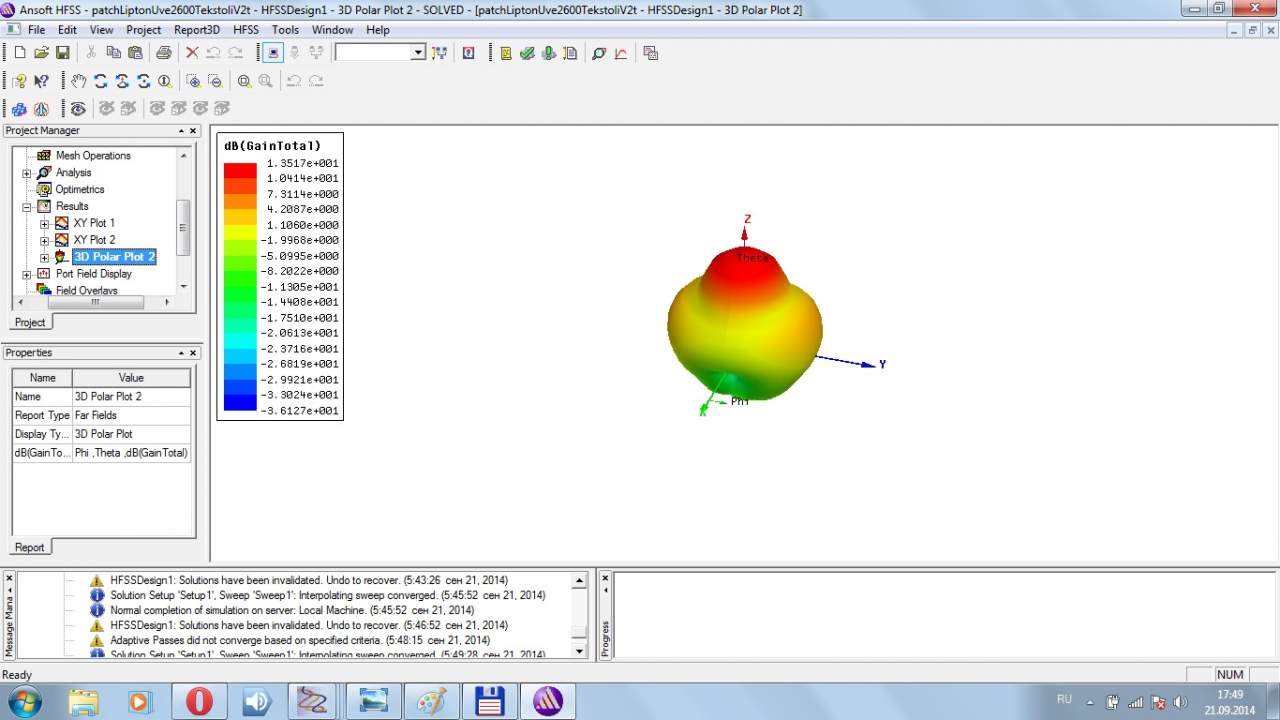Select the Report tab in Properties
Viewport: 1280px width, 720px height.
tap(29, 547)
